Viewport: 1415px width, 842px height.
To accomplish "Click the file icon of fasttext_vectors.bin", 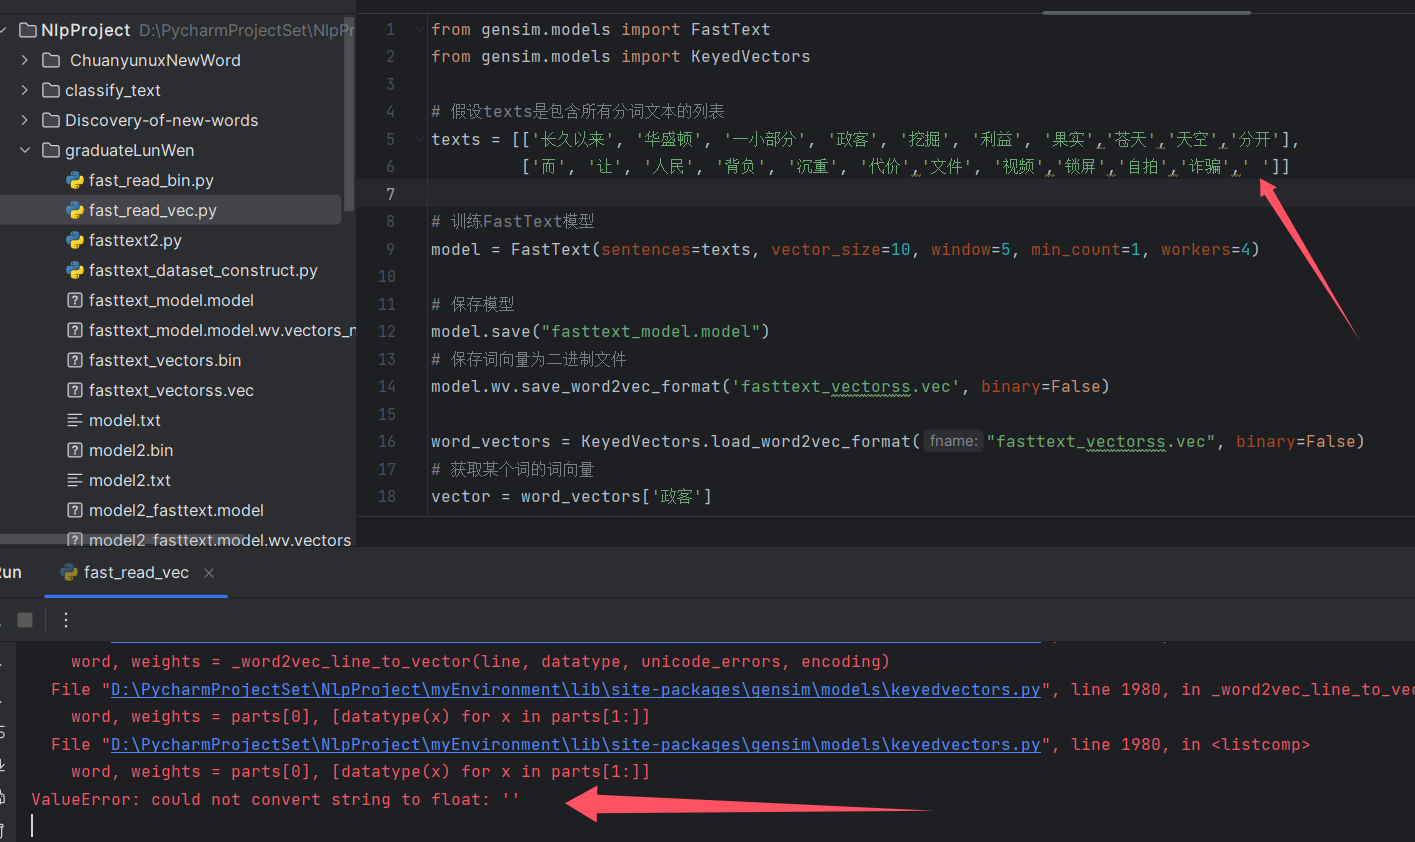I will 75,361.
